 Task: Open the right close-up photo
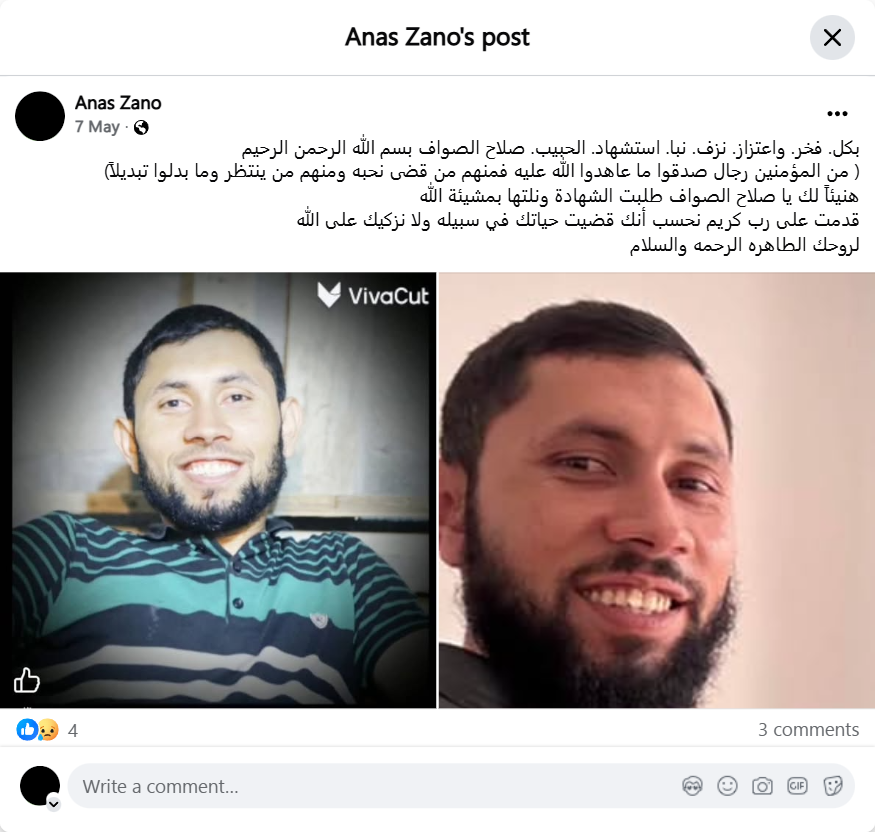click(x=657, y=490)
